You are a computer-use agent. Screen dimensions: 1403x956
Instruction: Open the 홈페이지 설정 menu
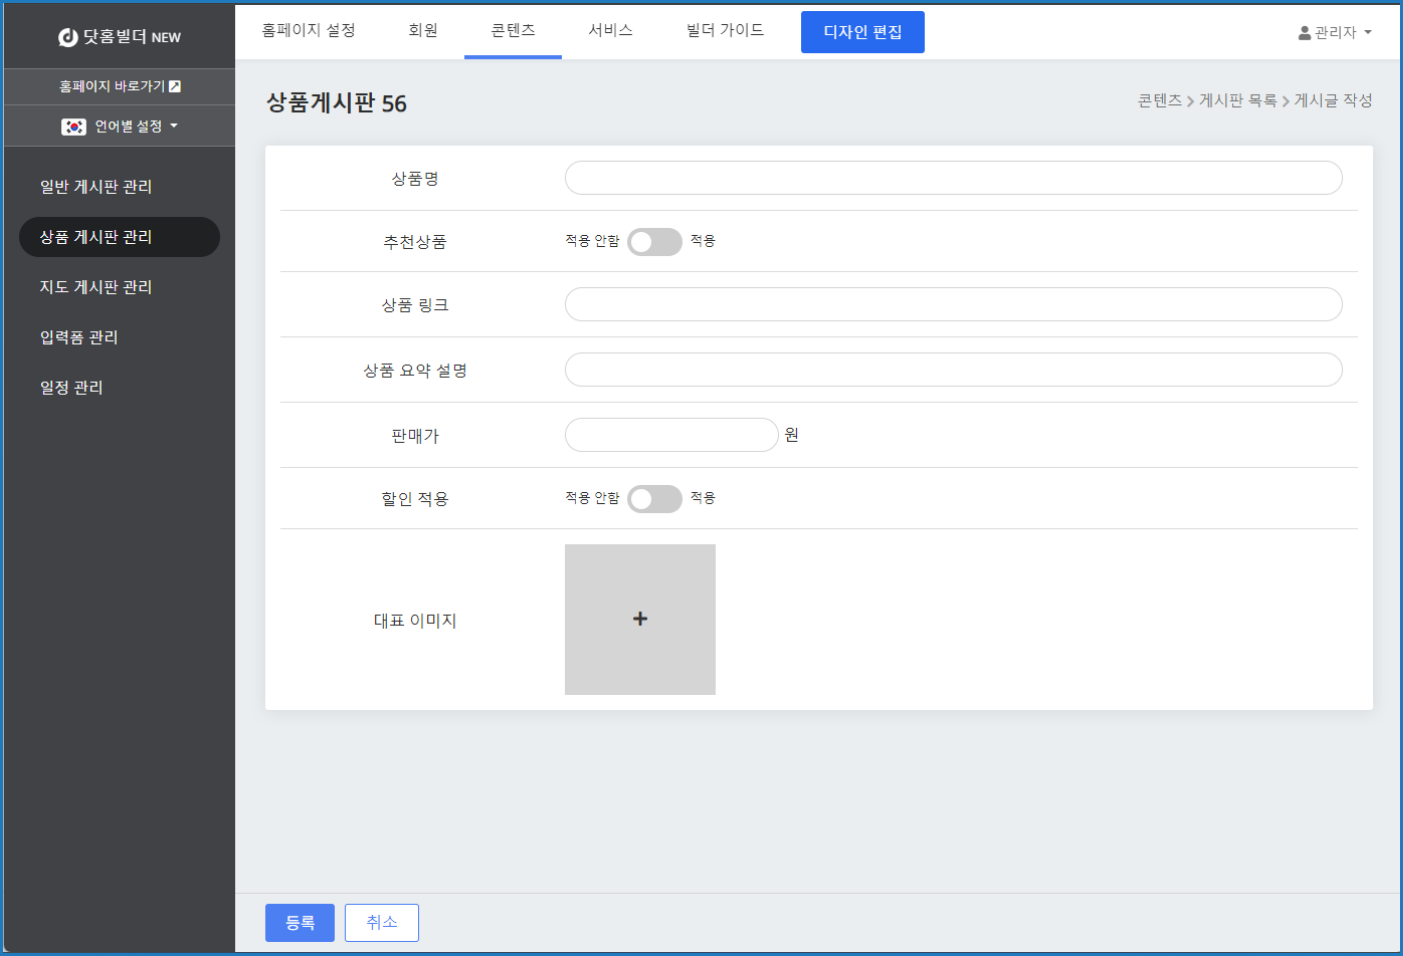pyautogui.click(x=308, y=31)
